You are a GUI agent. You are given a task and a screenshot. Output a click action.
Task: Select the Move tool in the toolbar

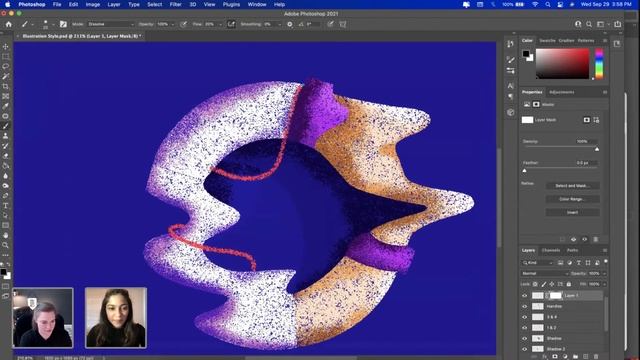tap(6, 47)
